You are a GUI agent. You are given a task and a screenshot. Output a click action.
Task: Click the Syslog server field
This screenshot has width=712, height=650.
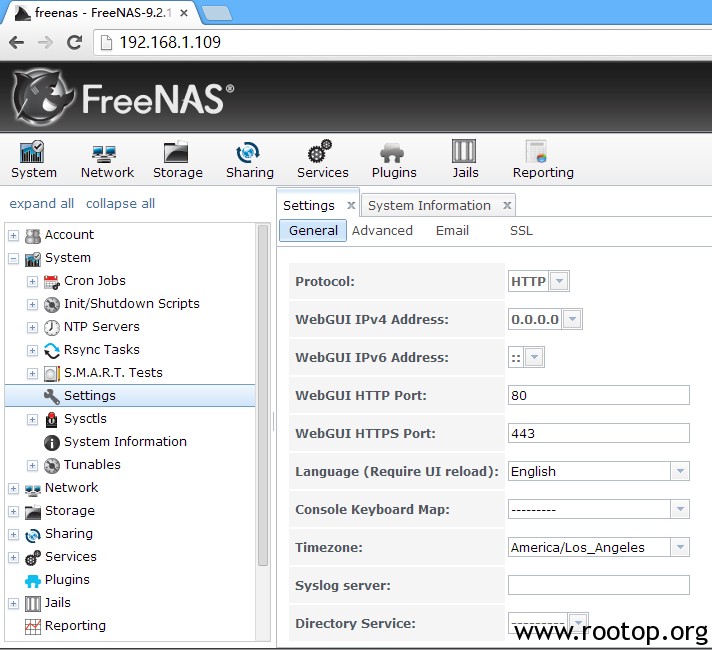(598, 585)
